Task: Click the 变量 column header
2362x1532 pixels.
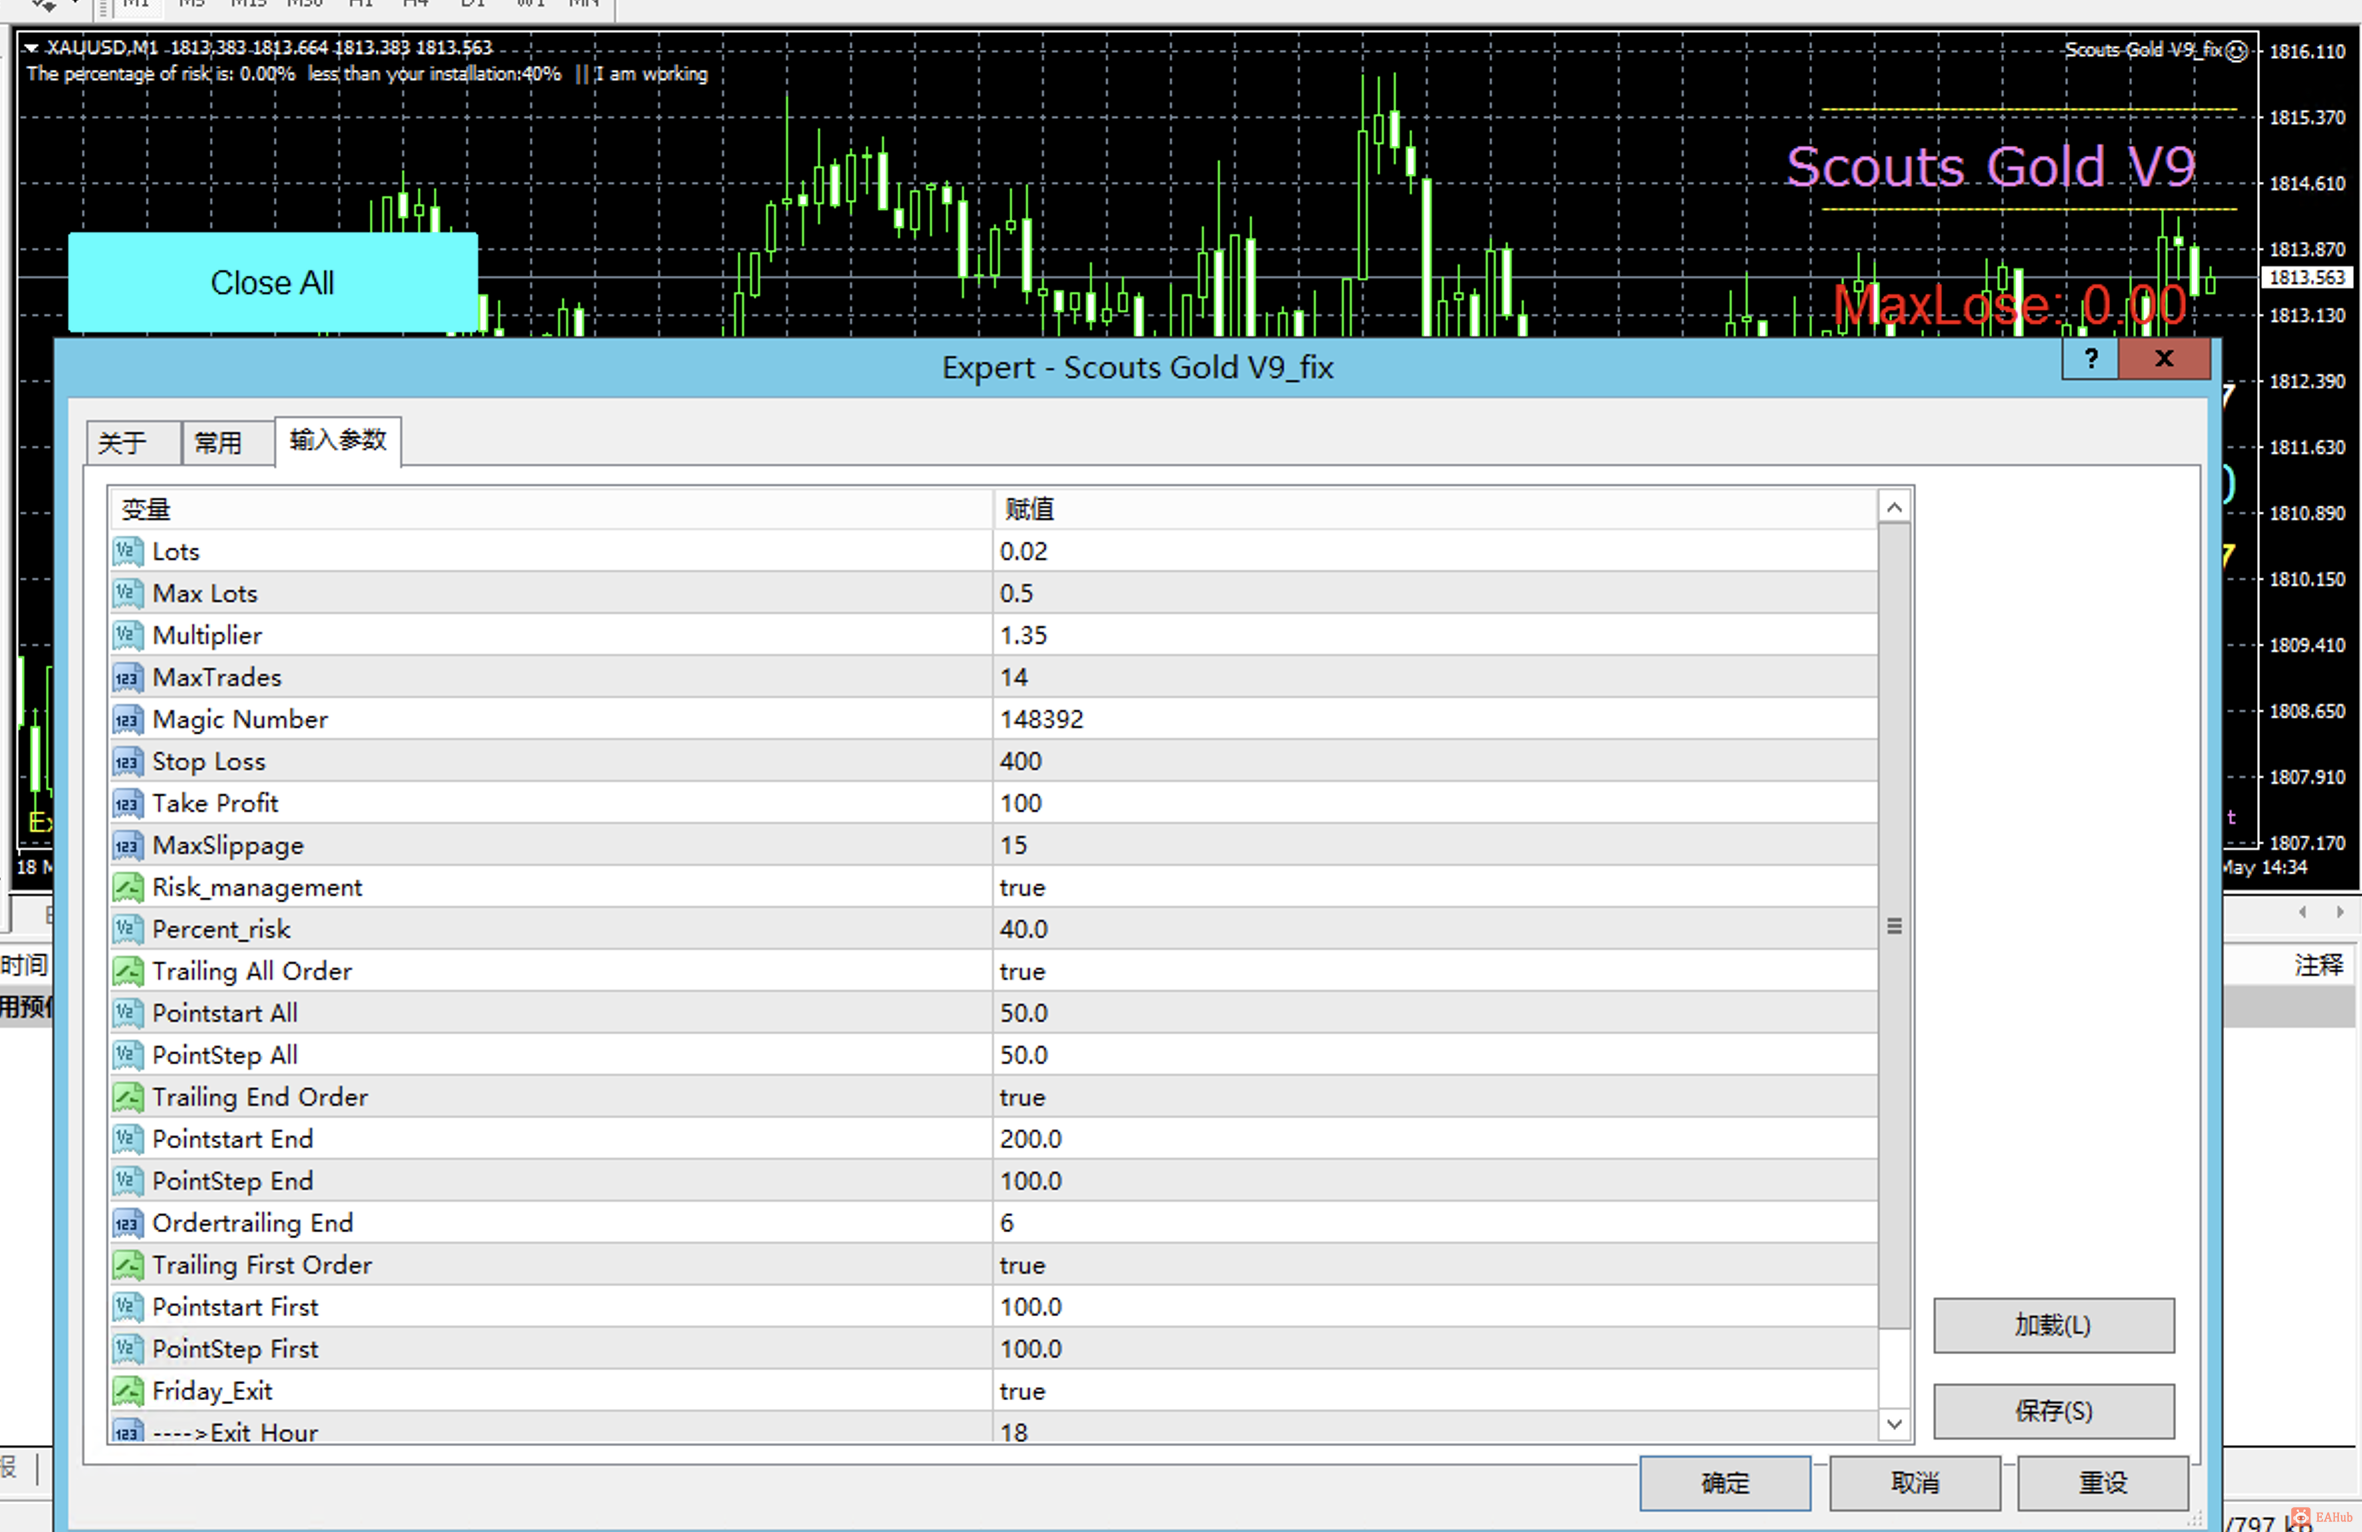Action: pos(551,509)
